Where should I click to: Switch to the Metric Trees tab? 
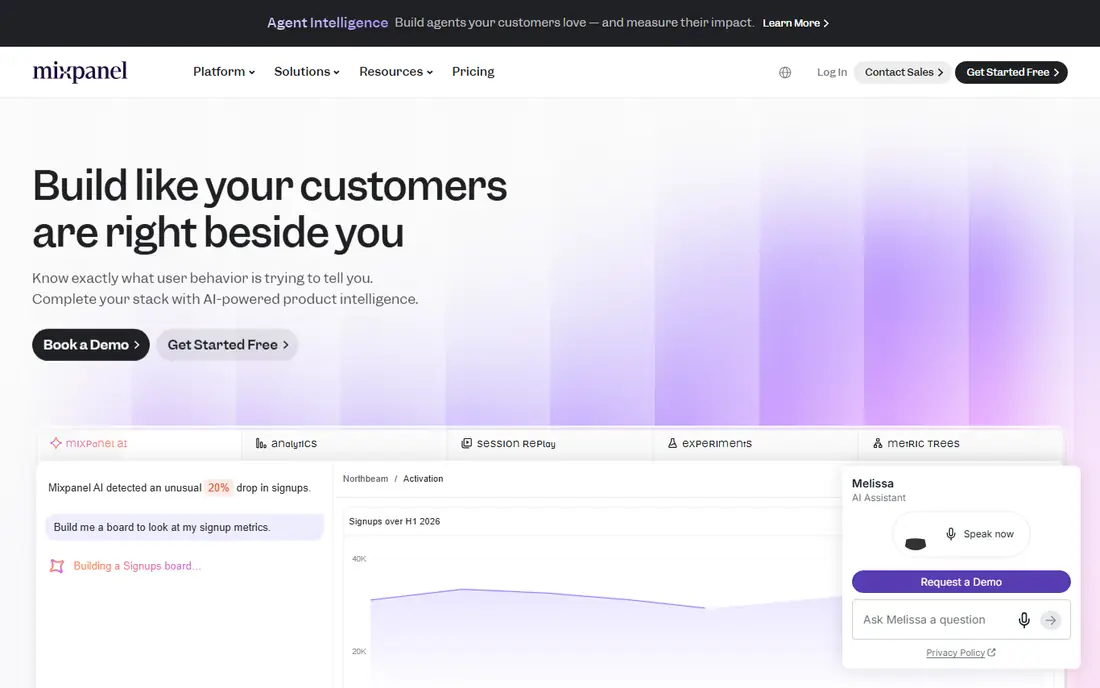coord(960,443)
